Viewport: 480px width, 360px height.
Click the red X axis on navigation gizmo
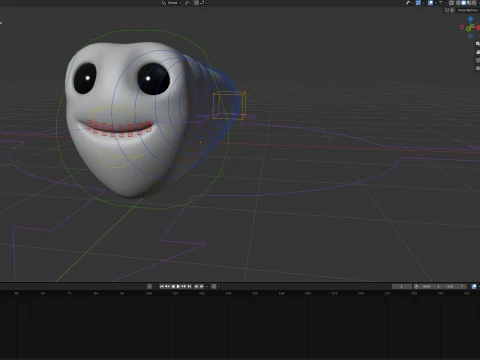(x=479, y=28)
